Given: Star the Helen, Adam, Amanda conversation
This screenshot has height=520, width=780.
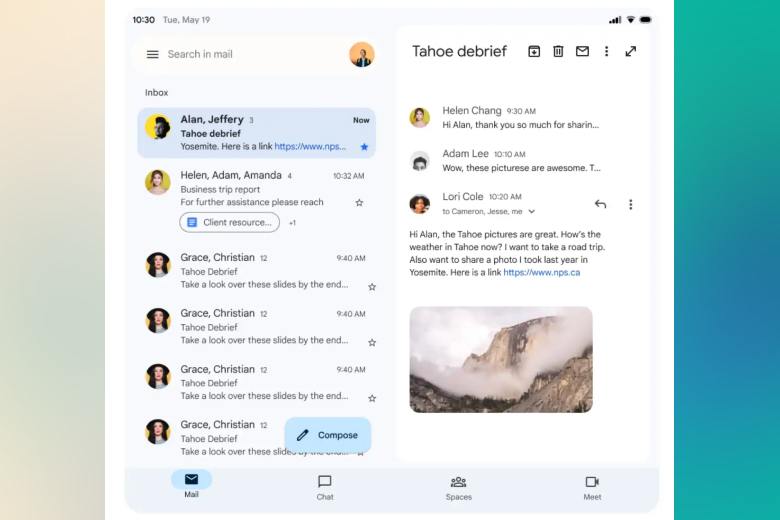Looking at the screenshot, I should (x=359, y=203).
